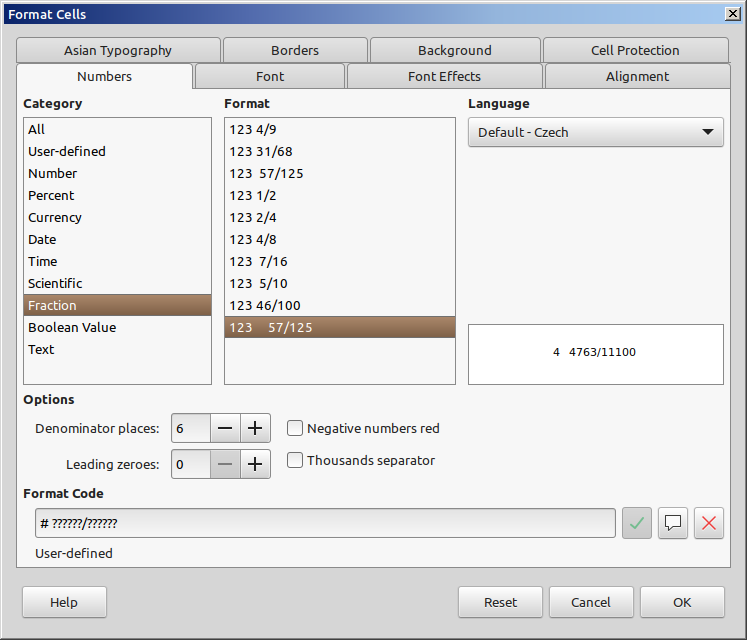Select the Scientific category
Viewport: 747px width, 640px height.
tap(117, 283)
